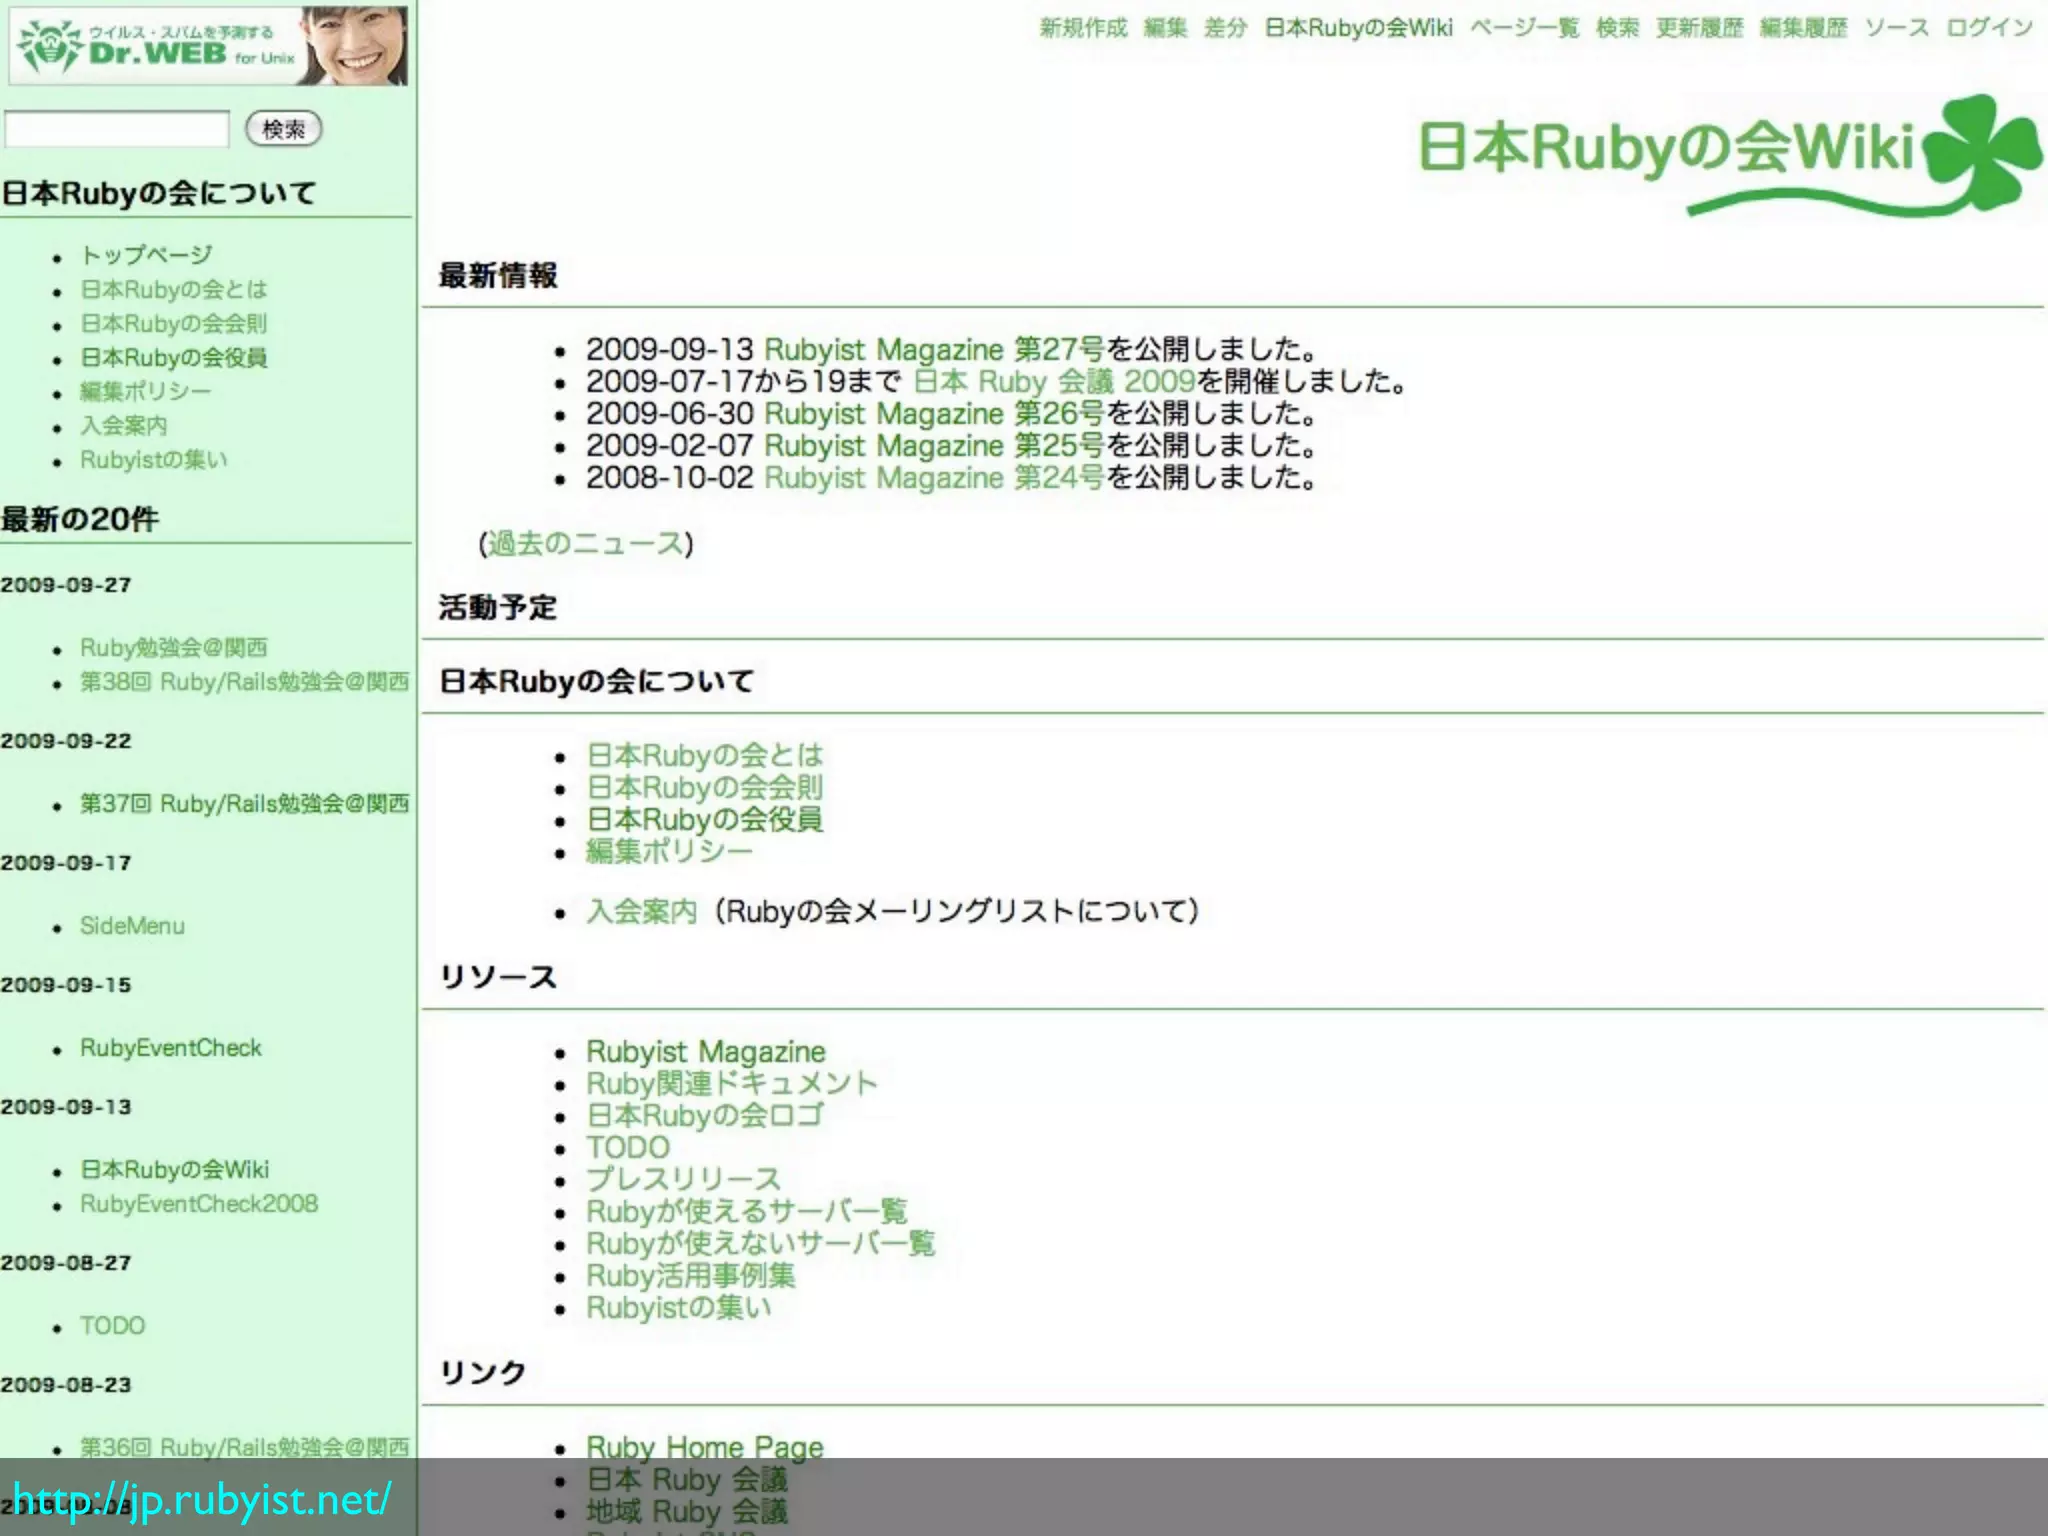Image resolution: width=2048 pixels, height=1536 pixels.
Task: Open main content 編集ポリシー link
Action: [x=669, y=851]
